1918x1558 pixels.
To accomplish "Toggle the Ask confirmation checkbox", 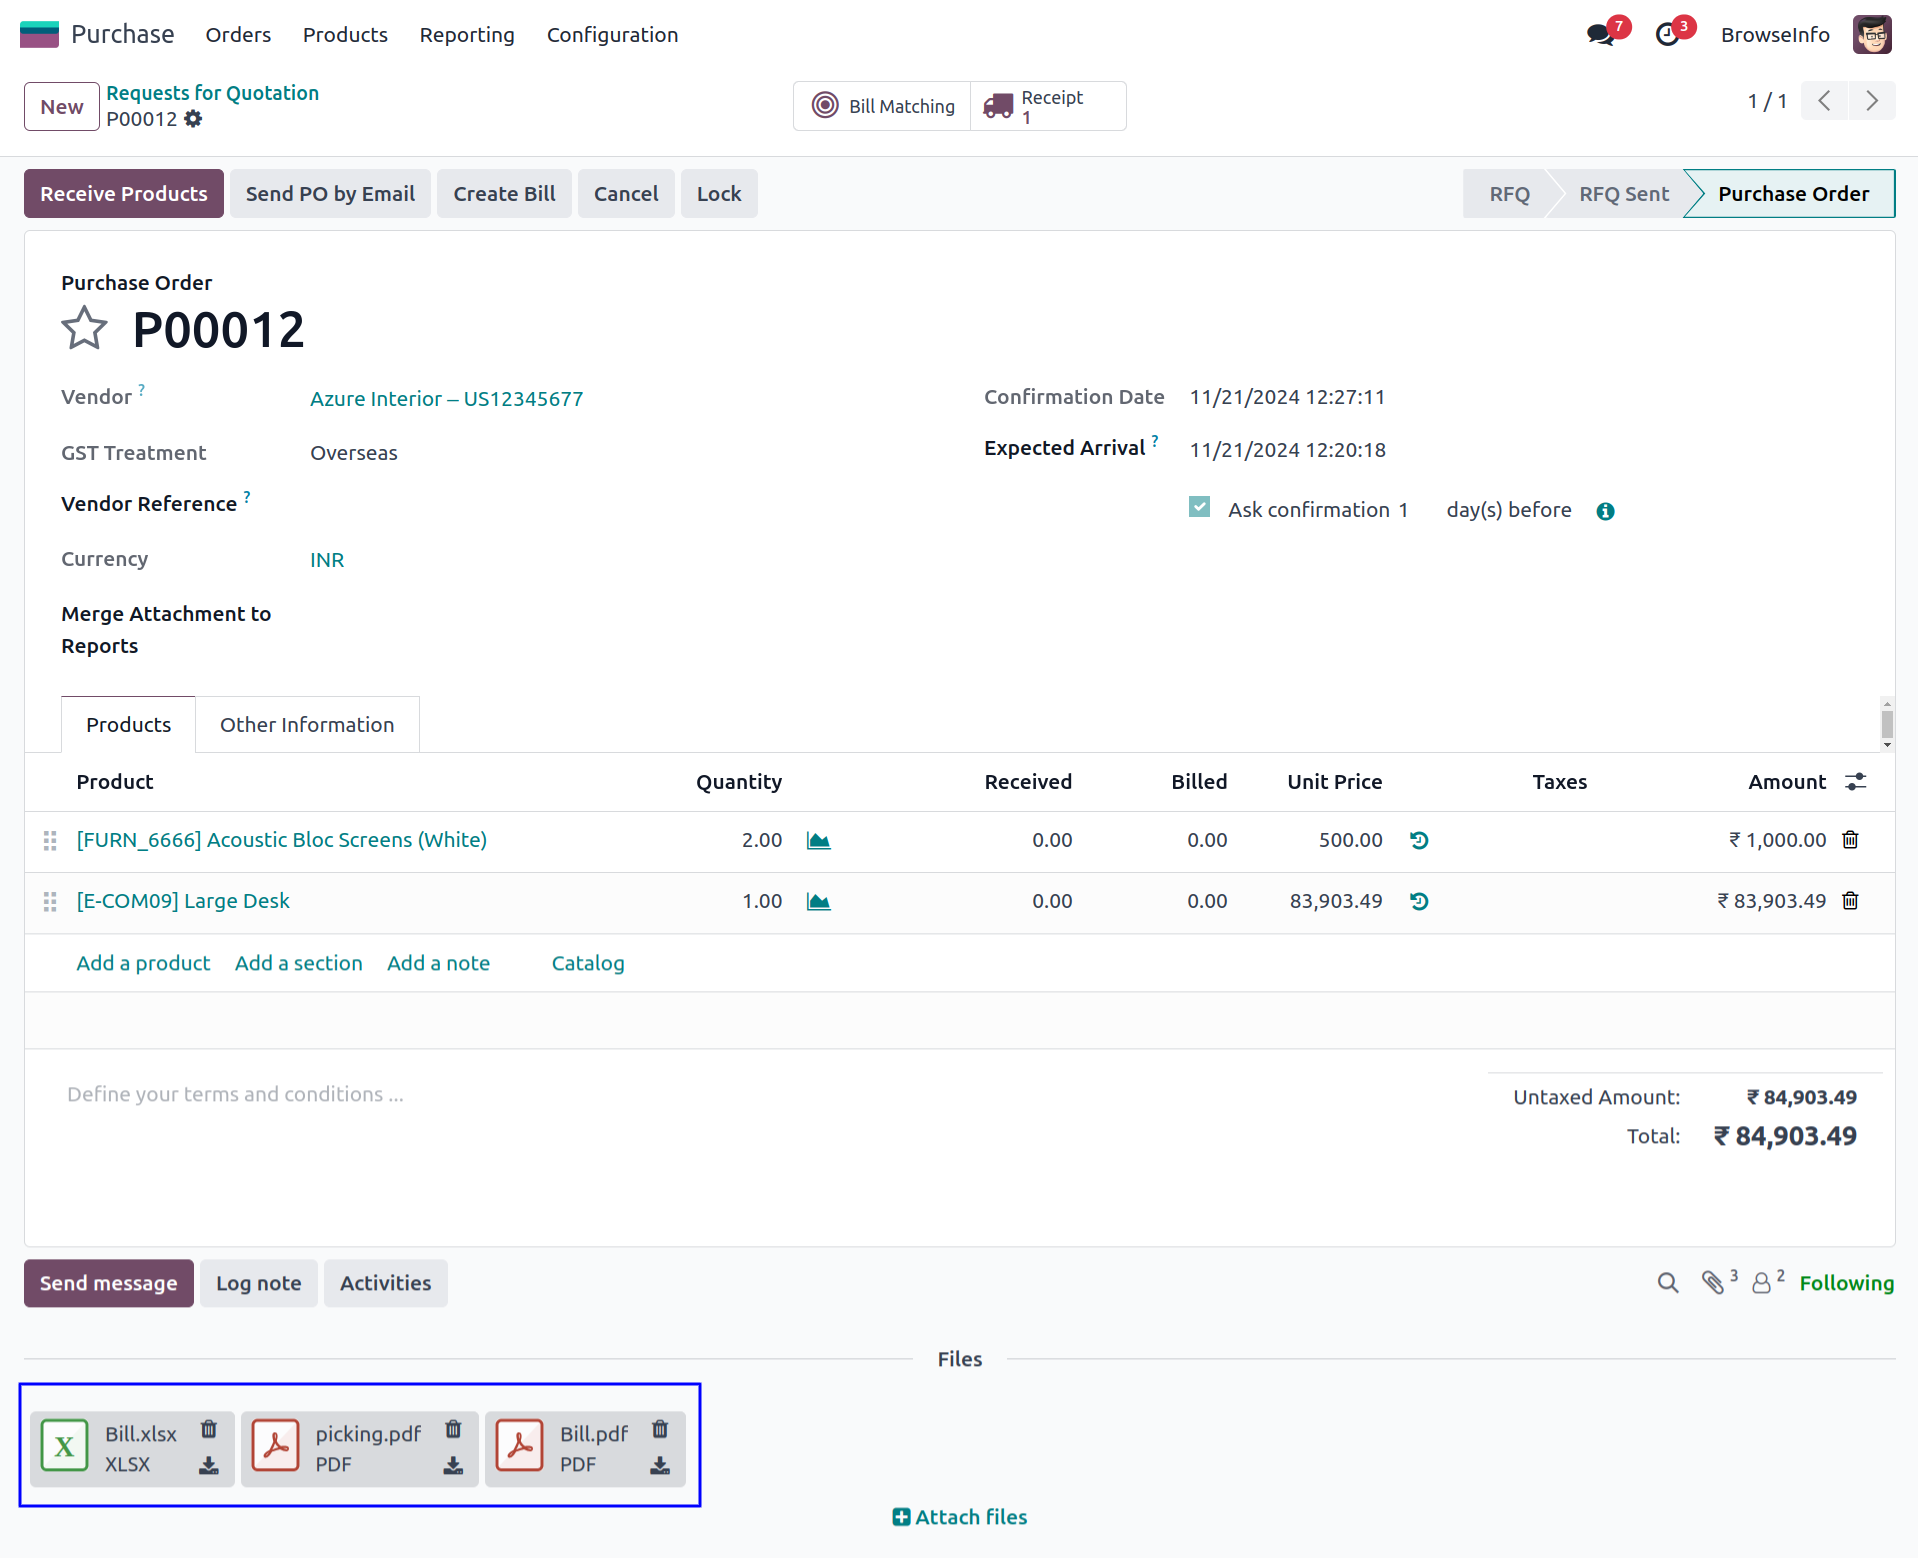I will point(1199,508).
